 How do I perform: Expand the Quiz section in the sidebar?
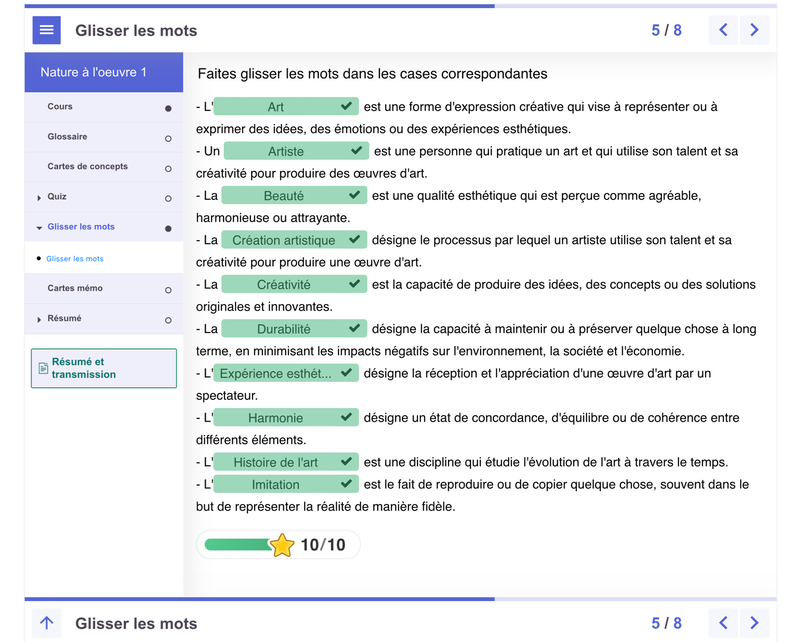(x=40, y=197)
